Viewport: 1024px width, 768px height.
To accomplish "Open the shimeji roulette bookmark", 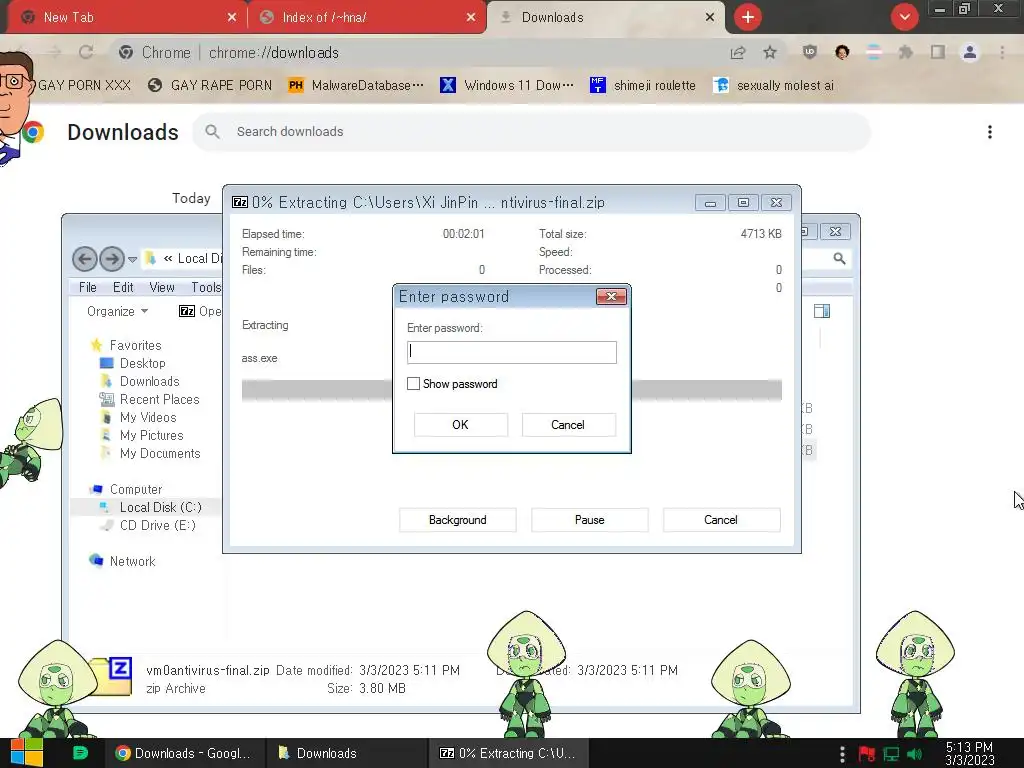I will click(643, 86).
